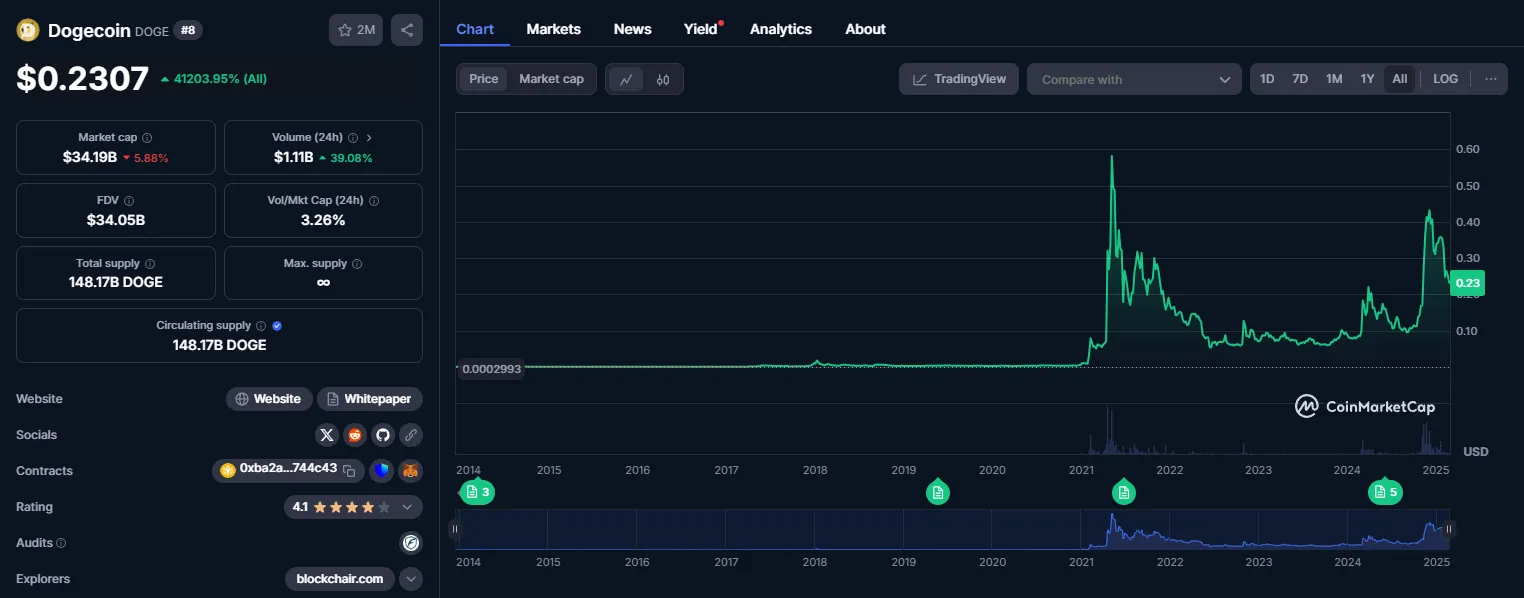This screenshot has height=598, width=1524.
Task: Expand the Explorers list chevron
Action: click(x=411, y=579)
